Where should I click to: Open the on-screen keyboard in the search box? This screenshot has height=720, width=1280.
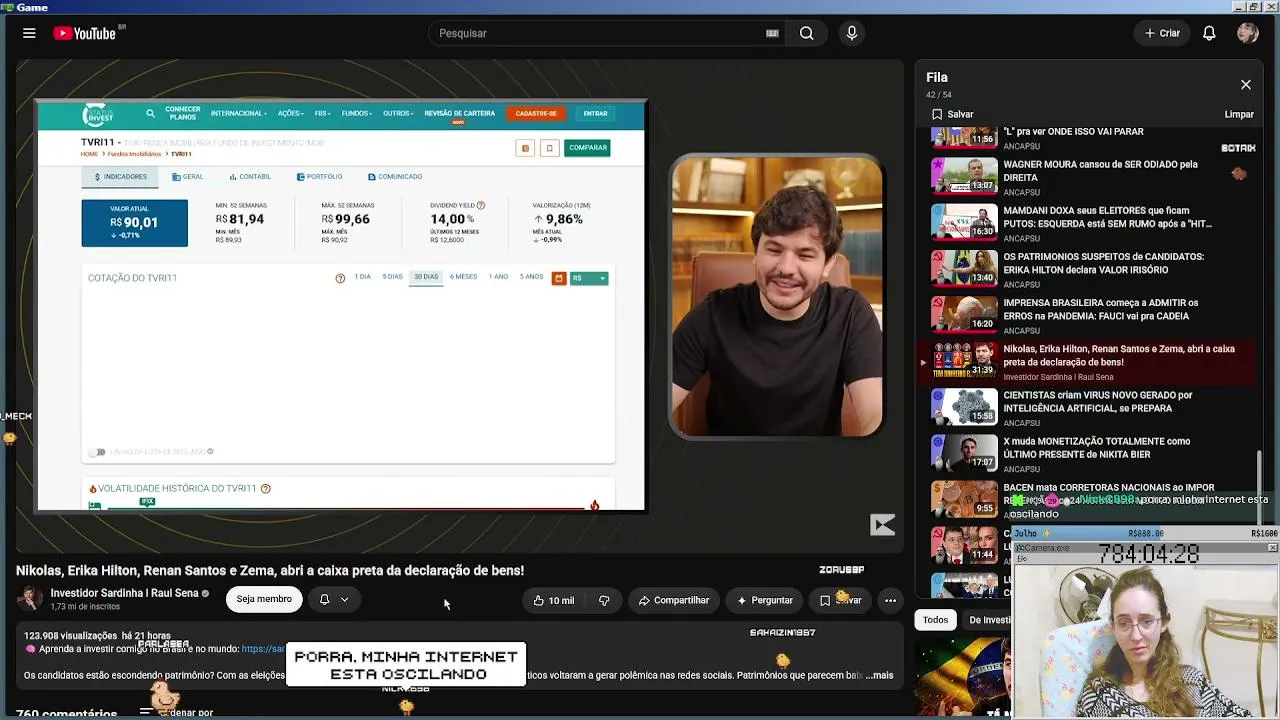click(x=772, y=33)
